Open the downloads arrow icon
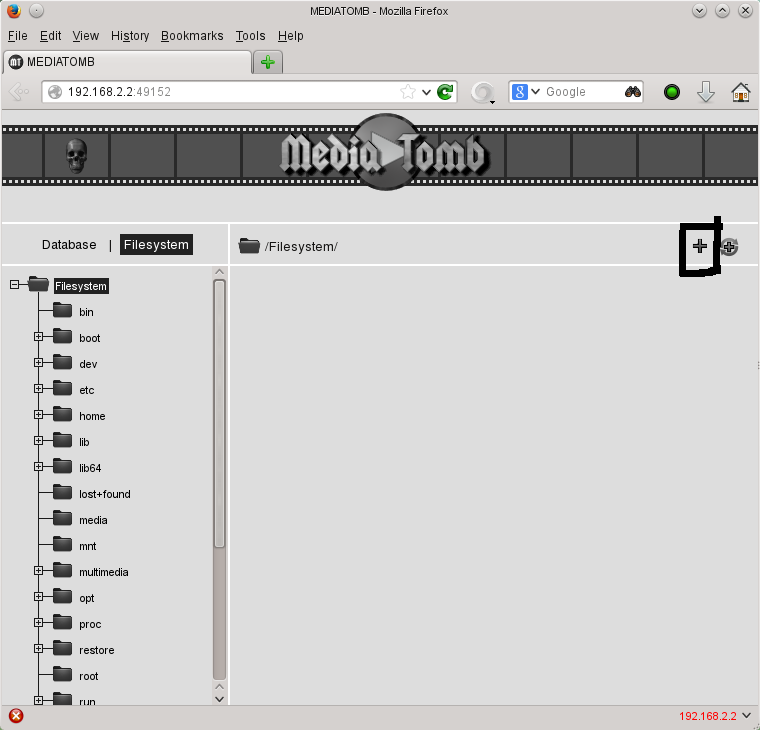Viewport: 760px width, 730px height. (x=706, y=92)
